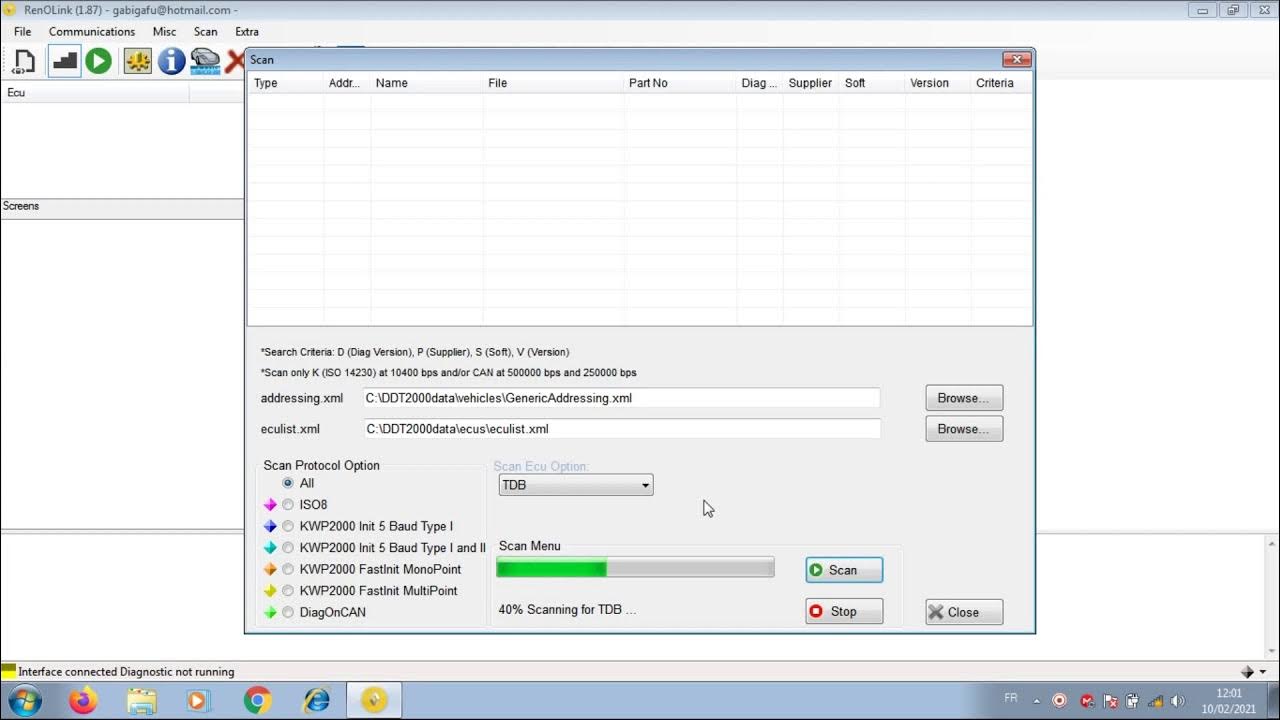Click the Ecu panel header
The width and height of the screenshot is (1280, 720).
(x=95, y=93)
